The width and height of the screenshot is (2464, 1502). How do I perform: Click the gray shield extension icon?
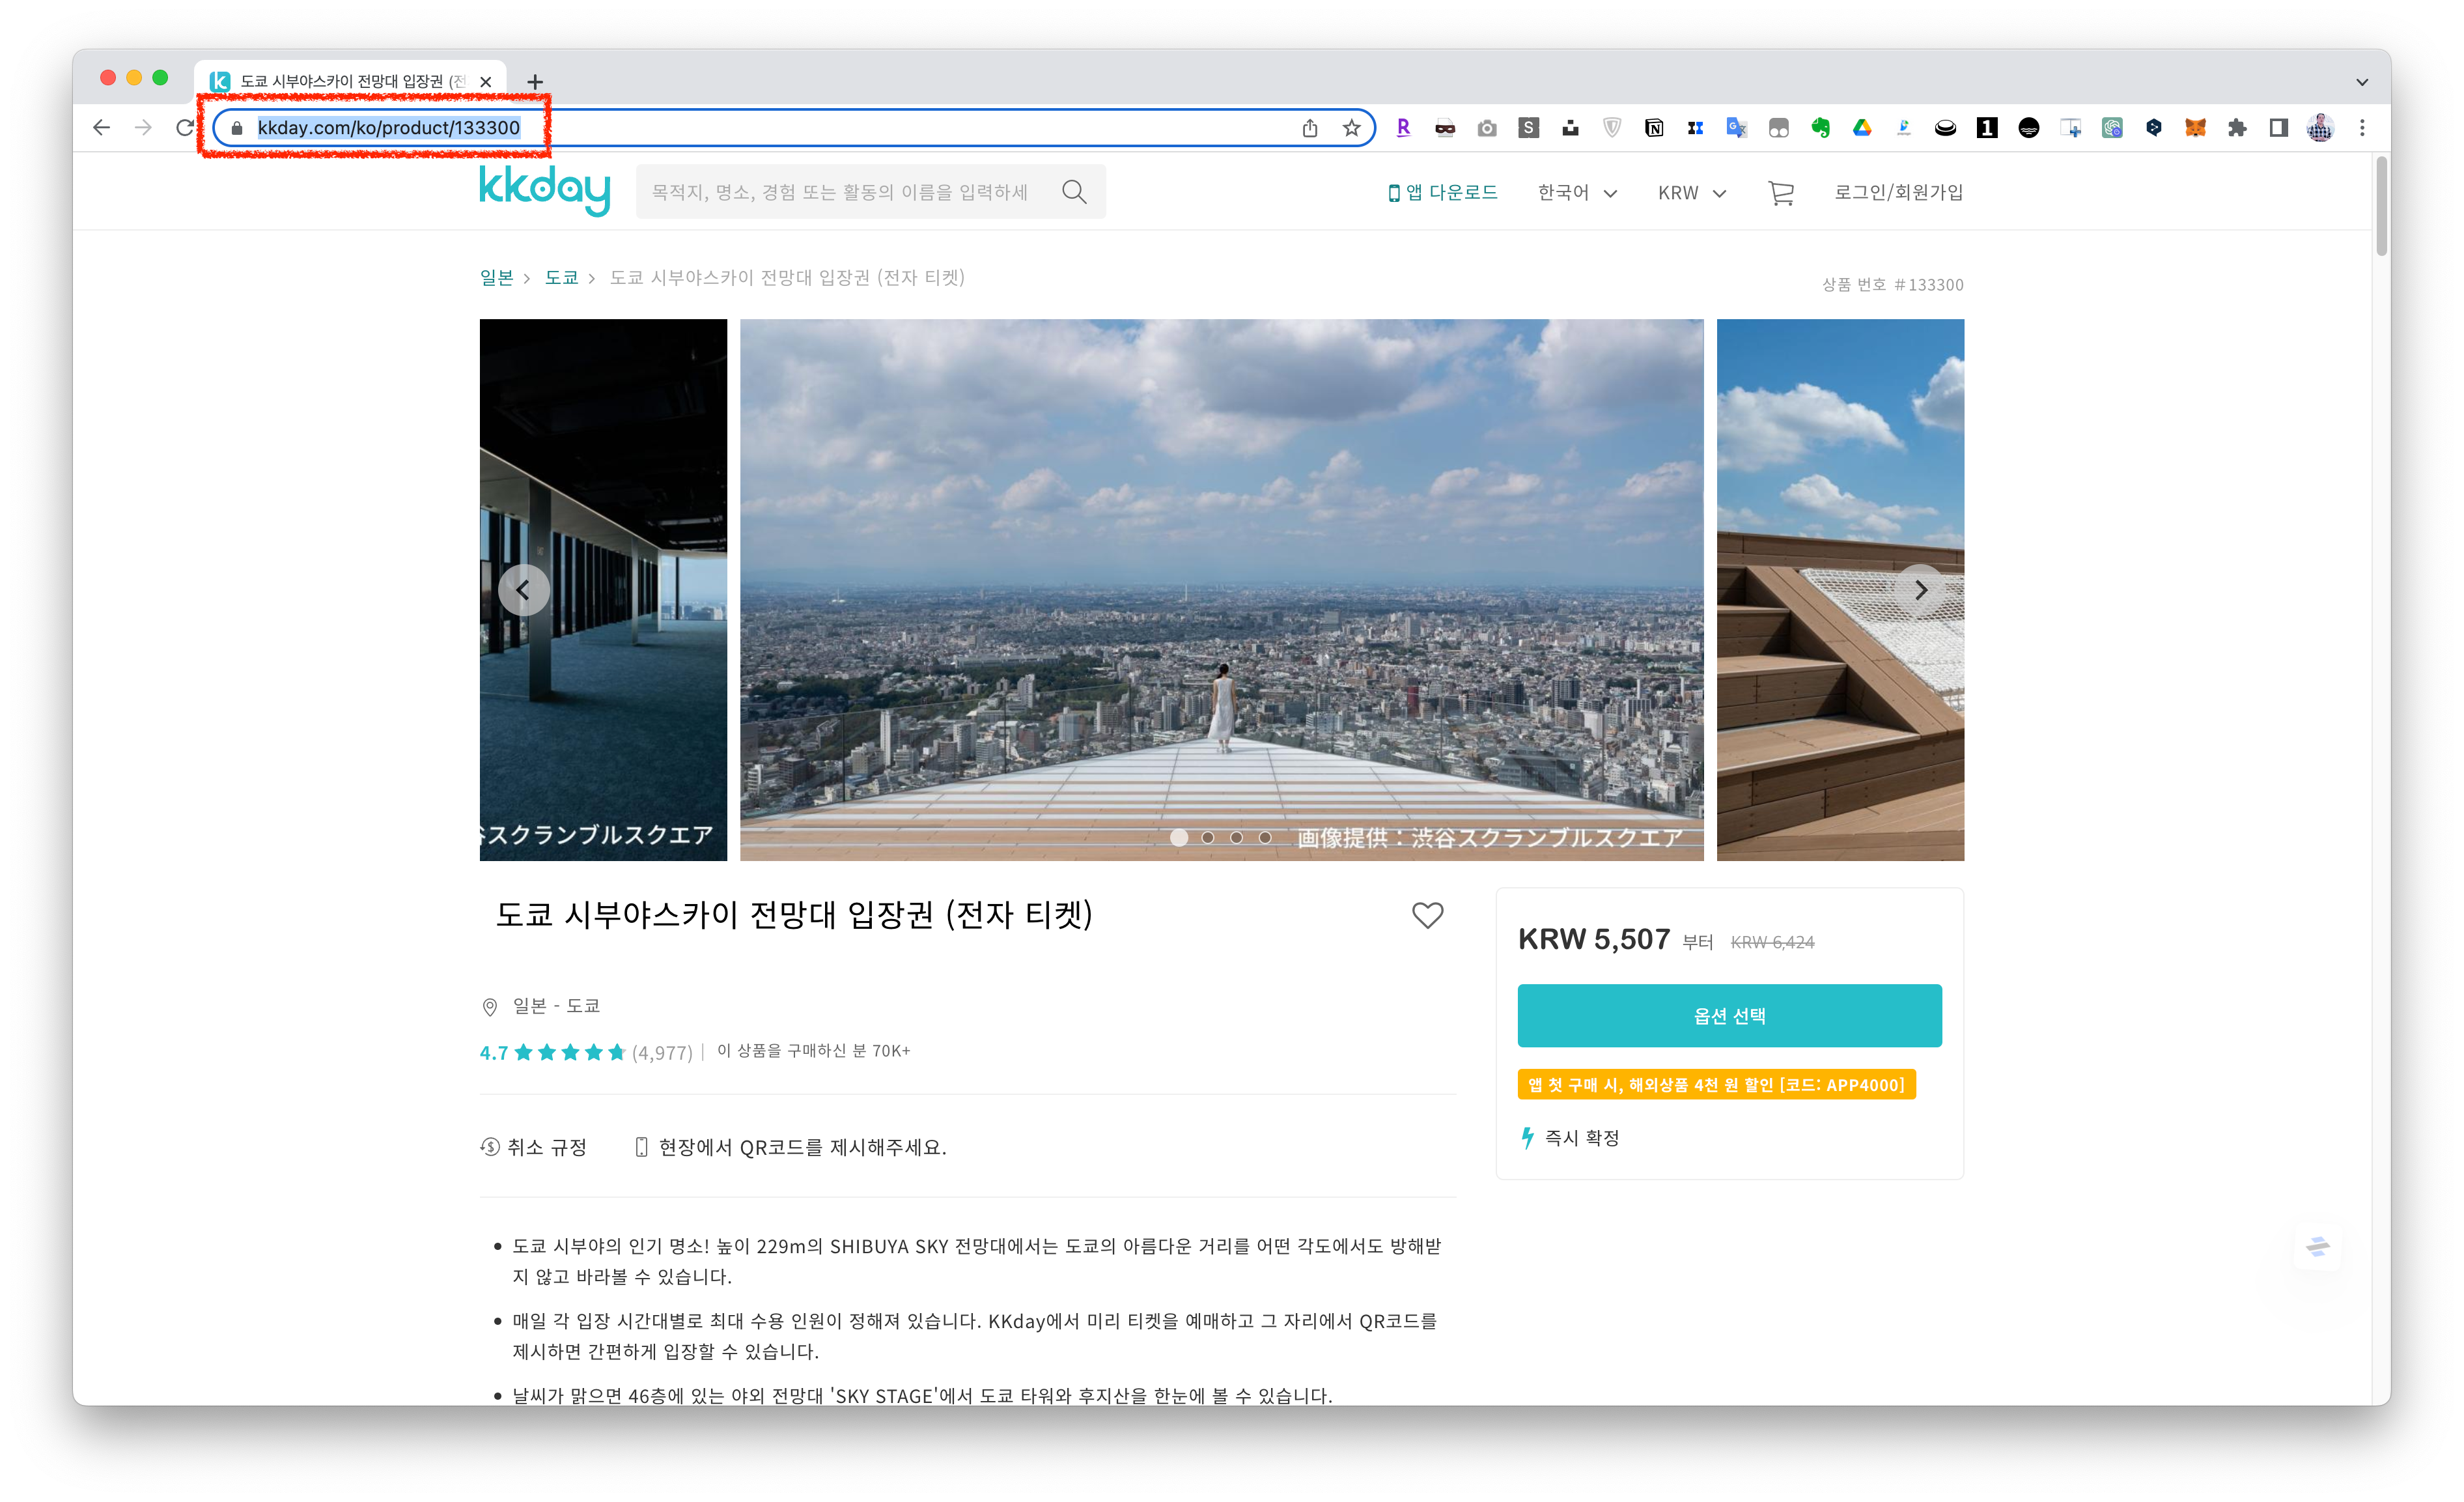pyautogui.click(x=1612, y=128)
